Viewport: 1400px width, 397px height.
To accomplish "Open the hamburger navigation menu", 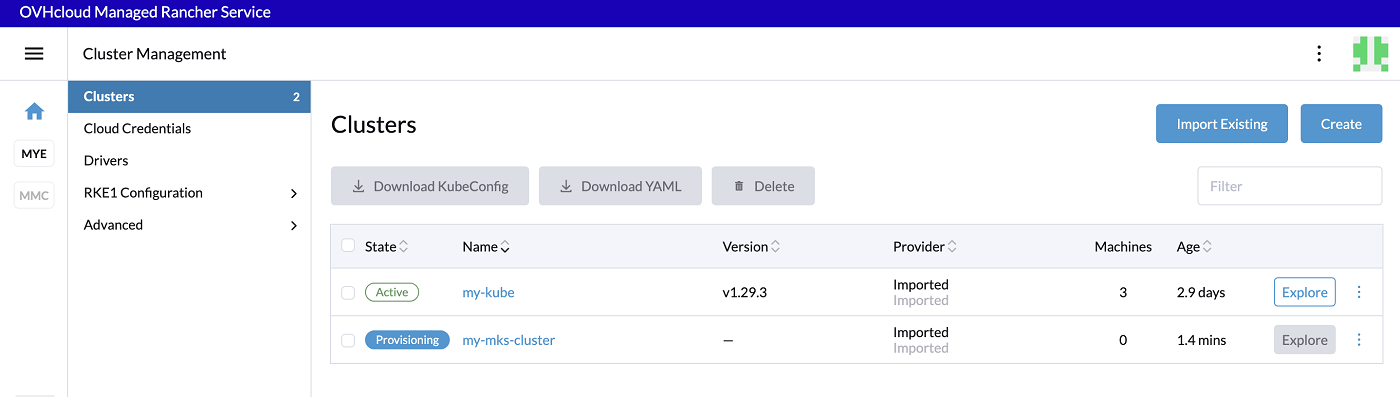I will (34, 54).
